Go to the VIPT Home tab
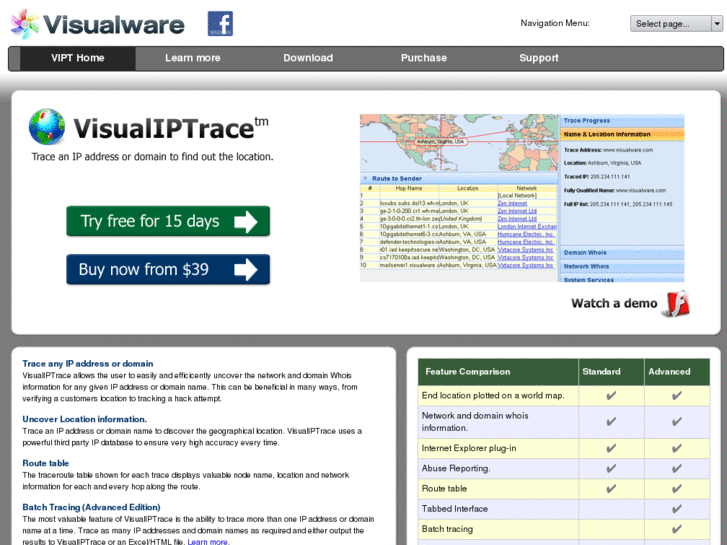Image resolution: width=727 pixels, height=545 pixels. [x=77, y=58]
